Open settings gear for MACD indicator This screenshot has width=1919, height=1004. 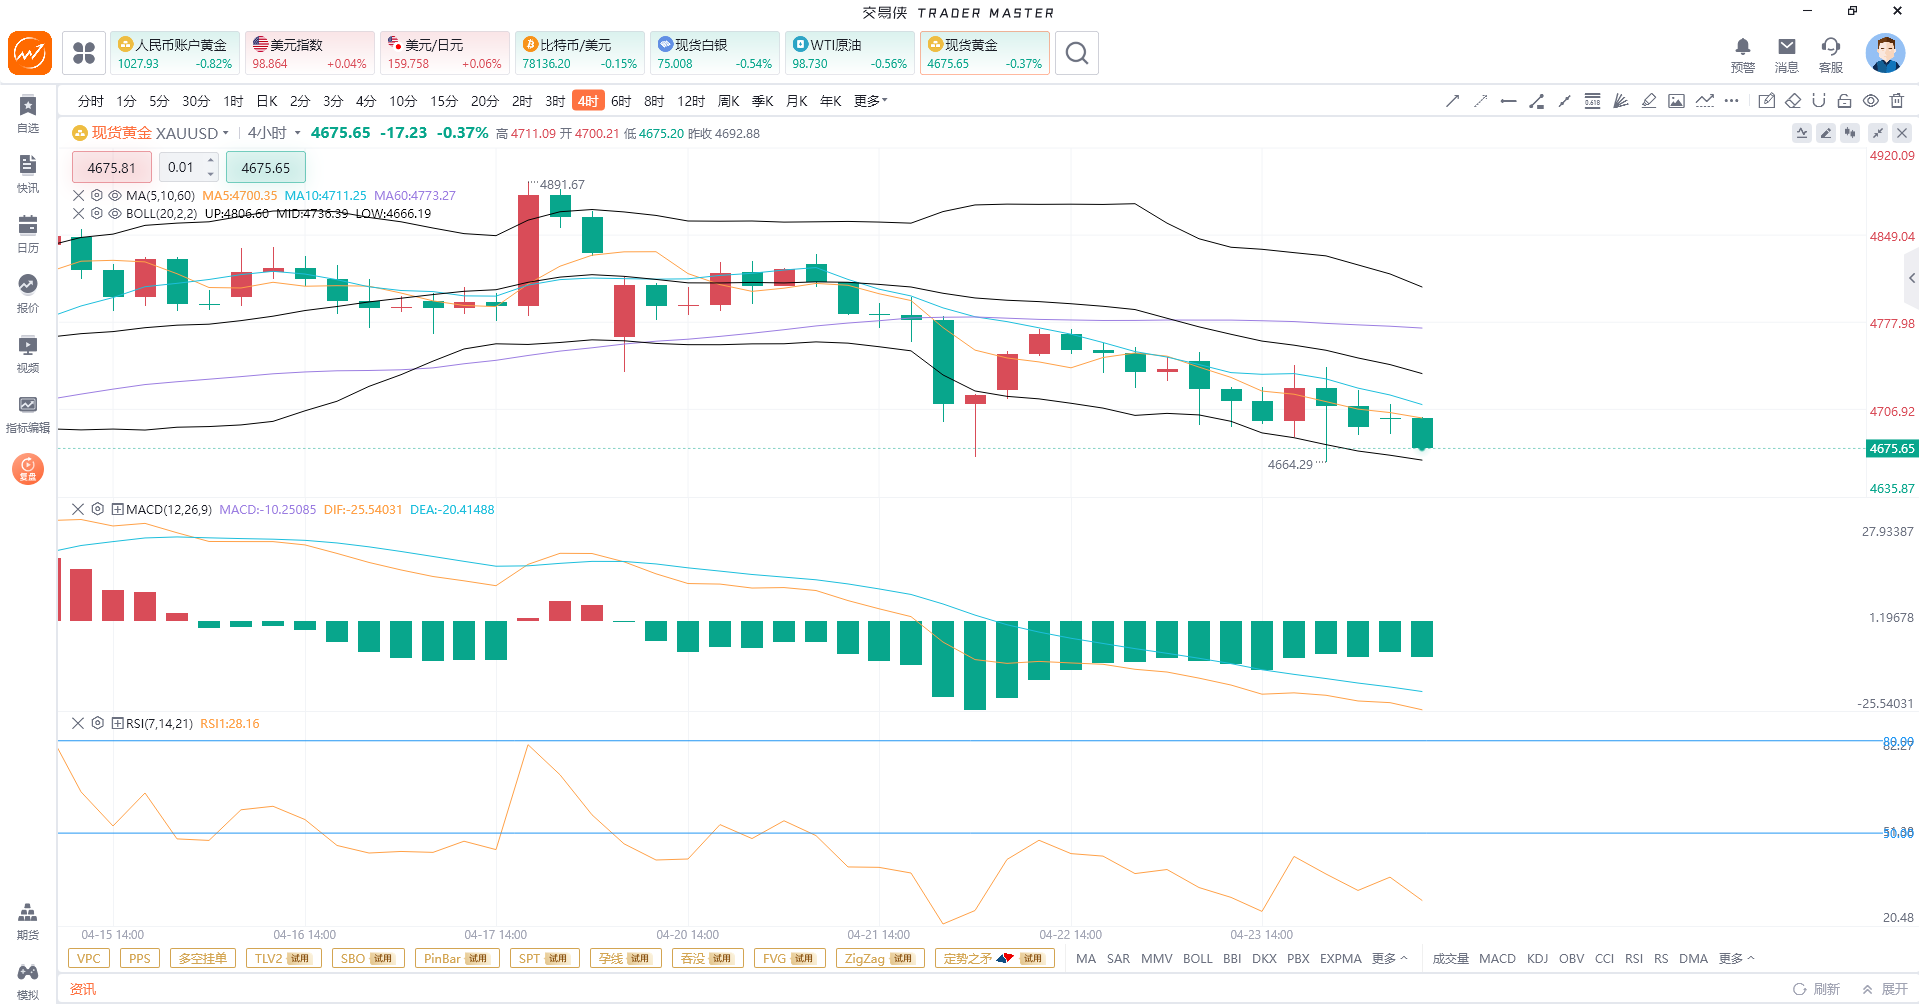[x=97, y=509]
